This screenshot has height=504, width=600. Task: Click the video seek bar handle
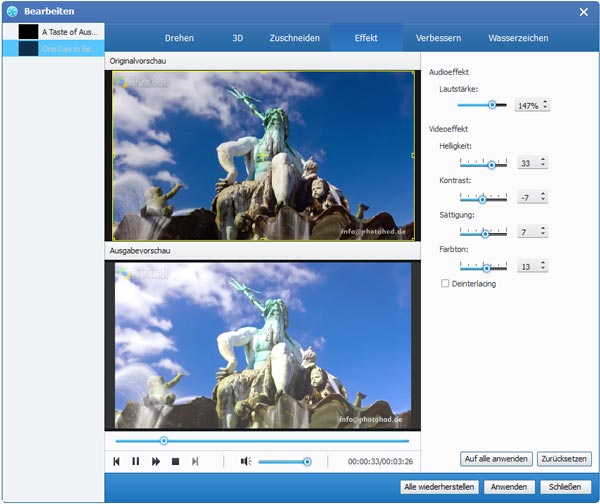(164, 441)
